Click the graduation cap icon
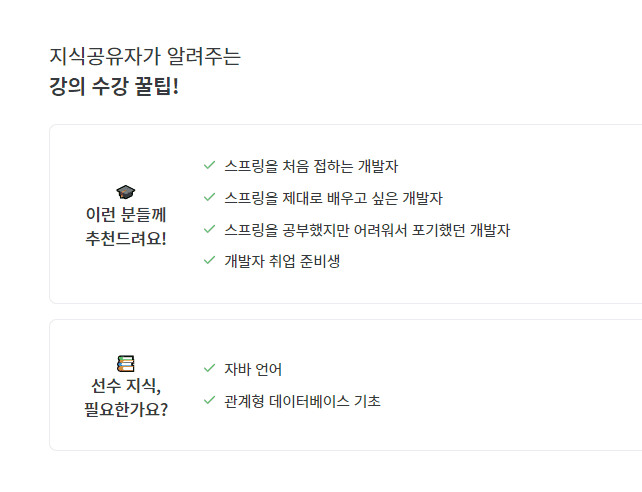This screenshot has height=492, width=642. pos(126,192)
